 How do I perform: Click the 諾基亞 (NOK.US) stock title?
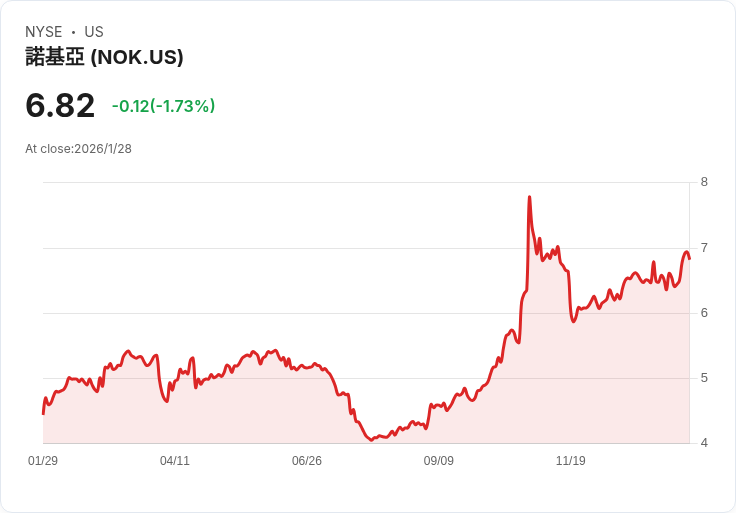click(104, 58)
